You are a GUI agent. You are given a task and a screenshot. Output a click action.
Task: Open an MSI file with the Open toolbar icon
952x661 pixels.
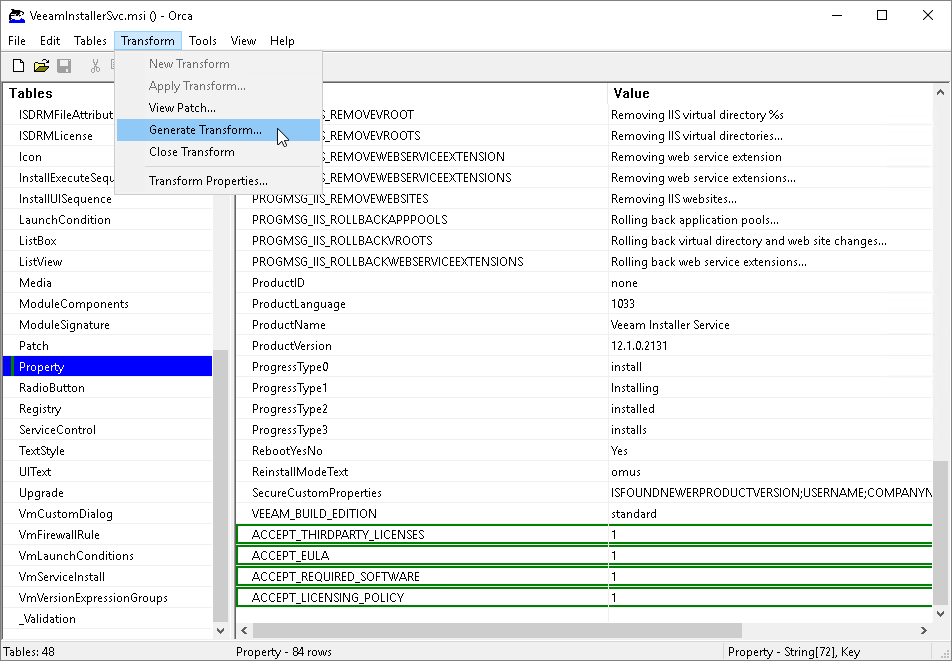pos(41,65)
